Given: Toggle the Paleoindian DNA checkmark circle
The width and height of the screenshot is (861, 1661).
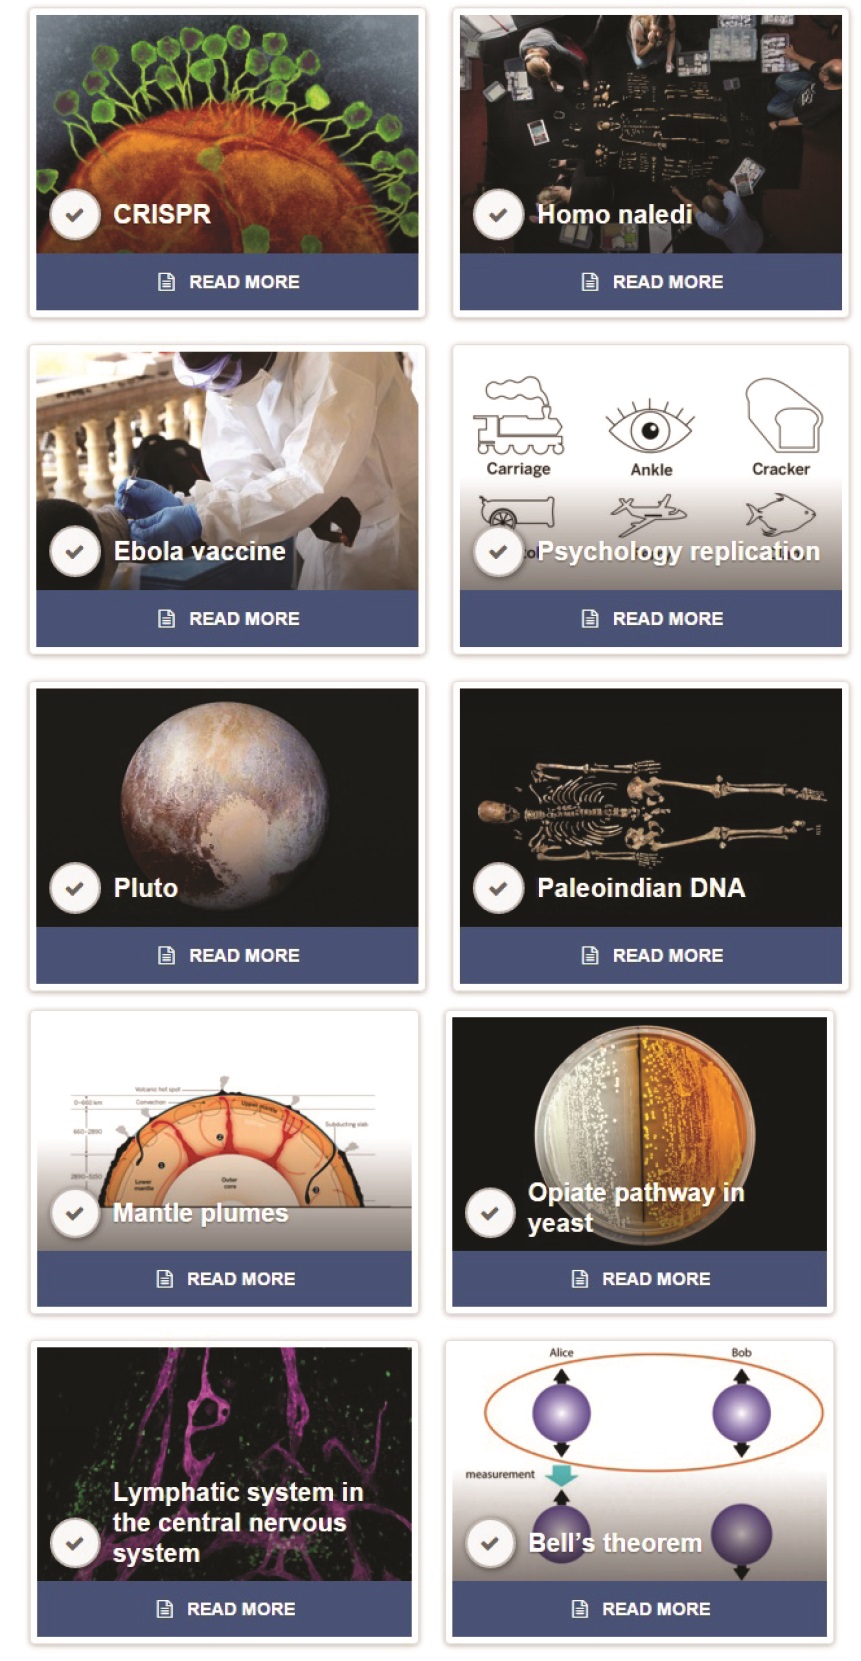Looking at the screenshot, I should click(x=498, y=888).
